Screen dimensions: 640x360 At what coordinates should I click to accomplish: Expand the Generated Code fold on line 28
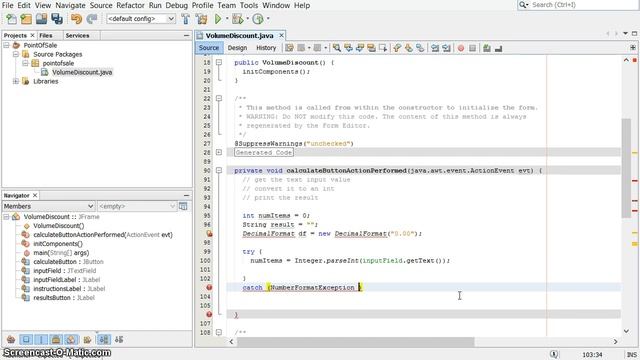coord(219,152)
